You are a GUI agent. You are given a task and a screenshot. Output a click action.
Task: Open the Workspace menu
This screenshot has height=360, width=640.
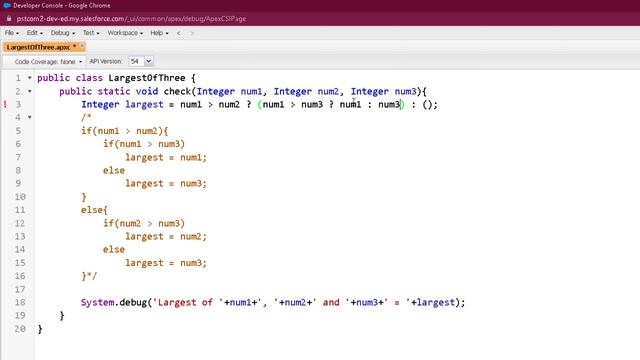pyautogui.click(x=125, y=33)
